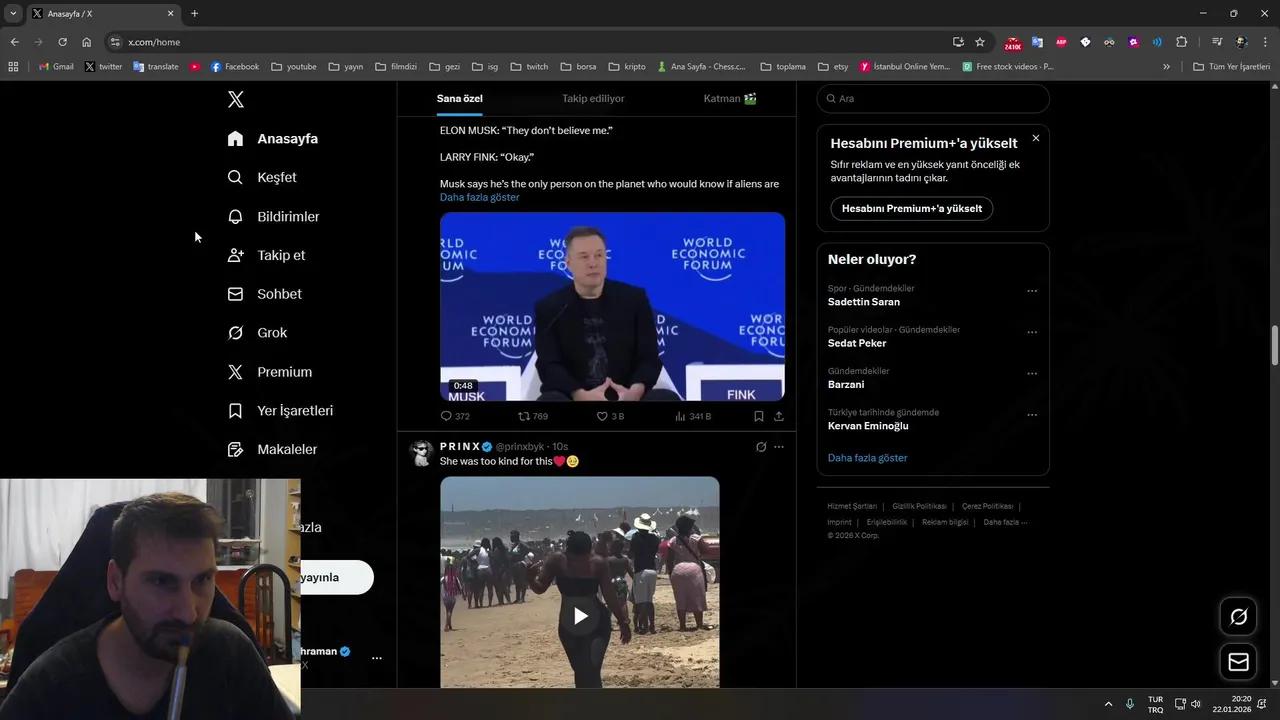
Task: Switch to the Sana özel tab
Action: point(460,98)
